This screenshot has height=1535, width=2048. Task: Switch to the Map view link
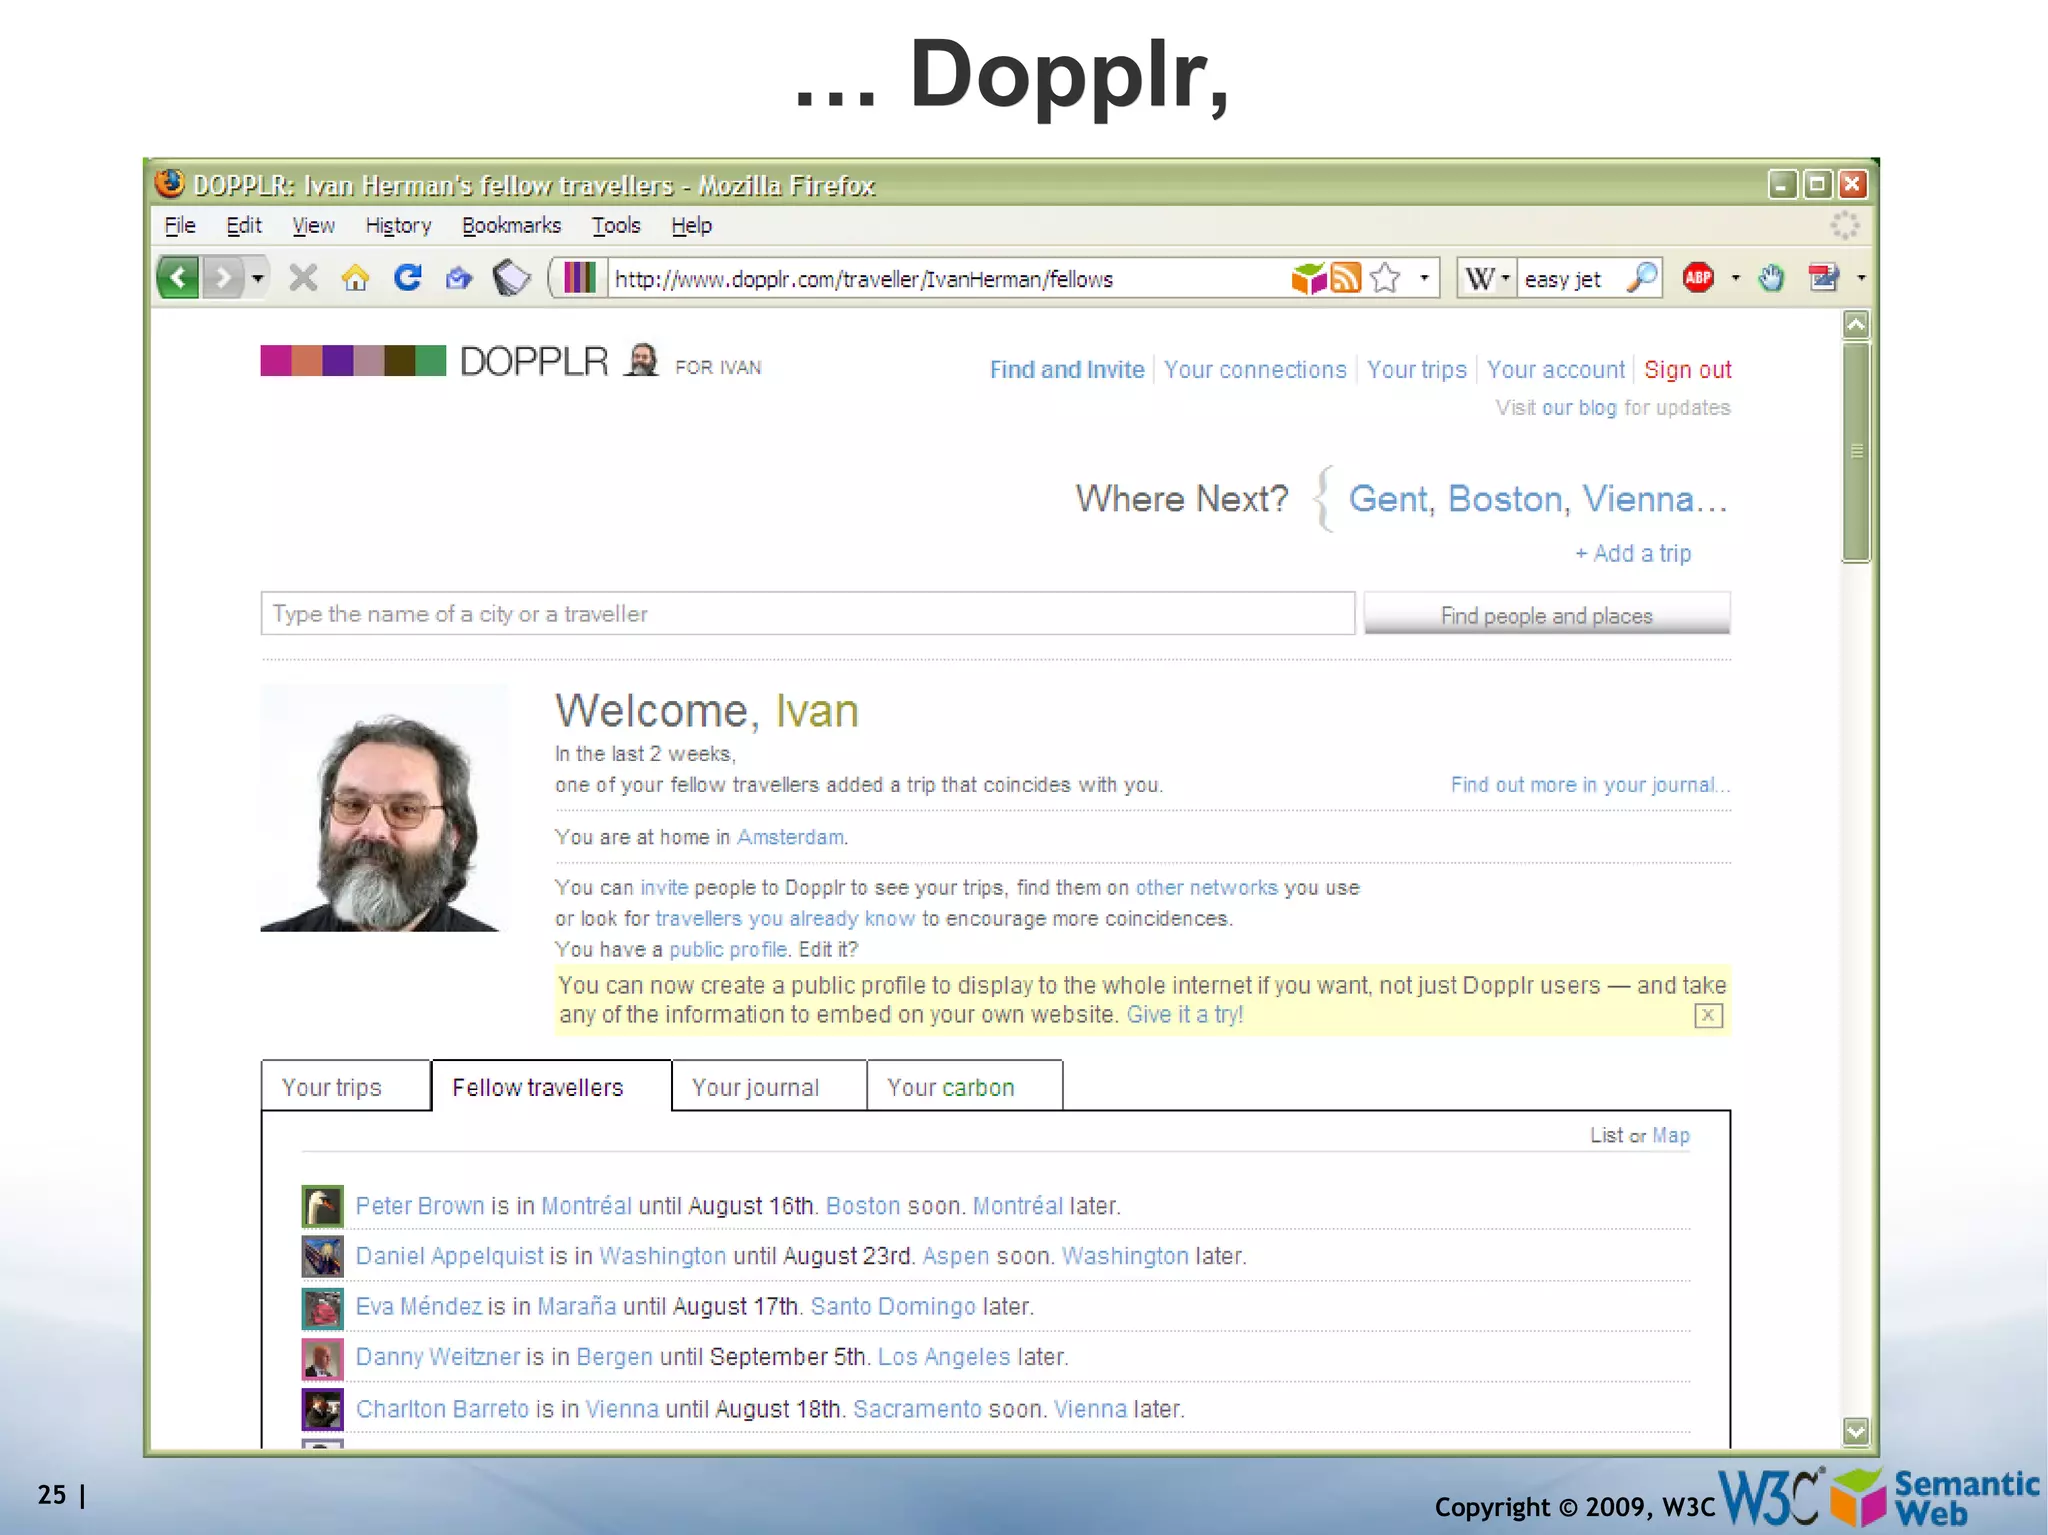tap(1670, 1135)
